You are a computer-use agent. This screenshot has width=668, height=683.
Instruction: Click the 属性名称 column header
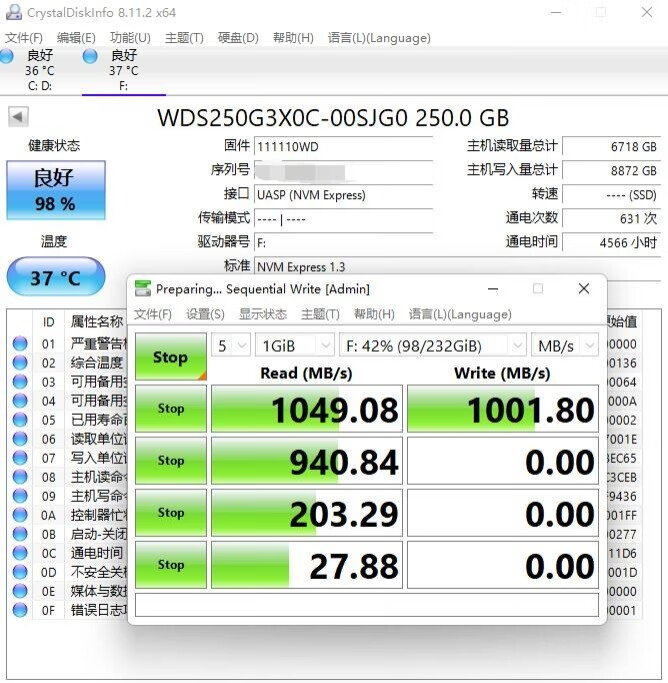(97, 321)
